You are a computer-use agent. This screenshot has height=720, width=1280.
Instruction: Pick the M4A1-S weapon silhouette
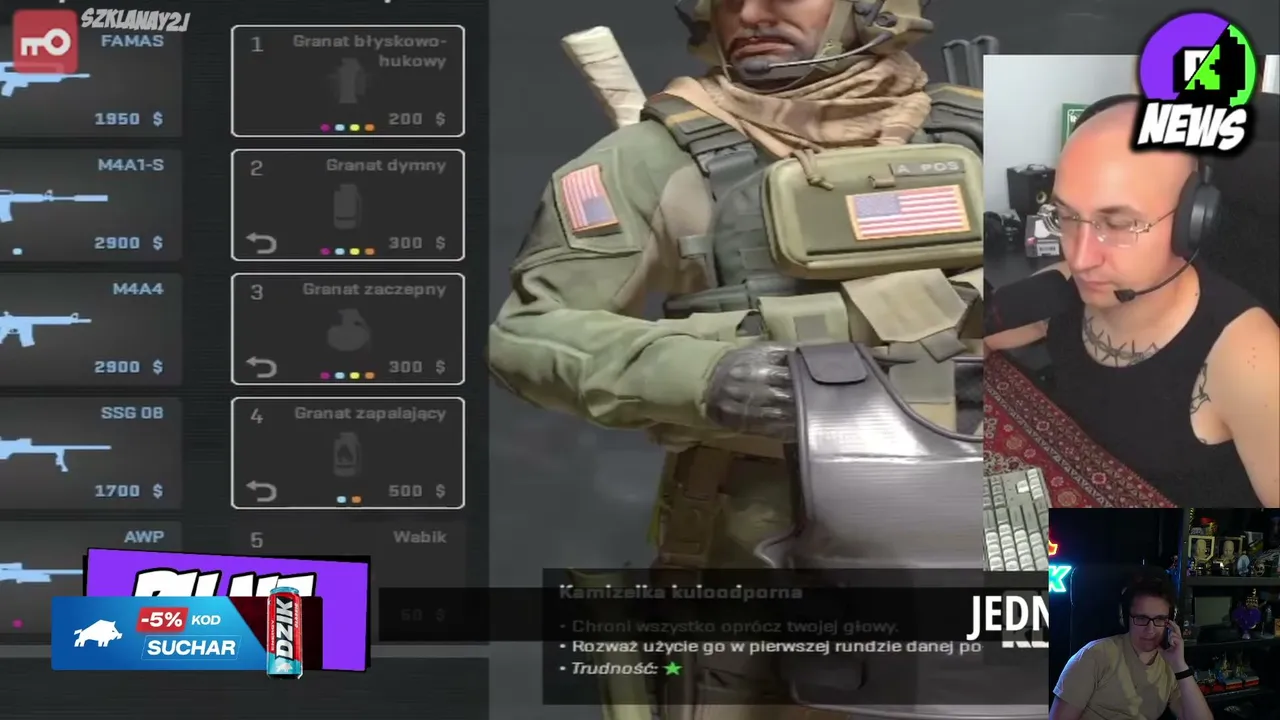(x=53, y=203)
